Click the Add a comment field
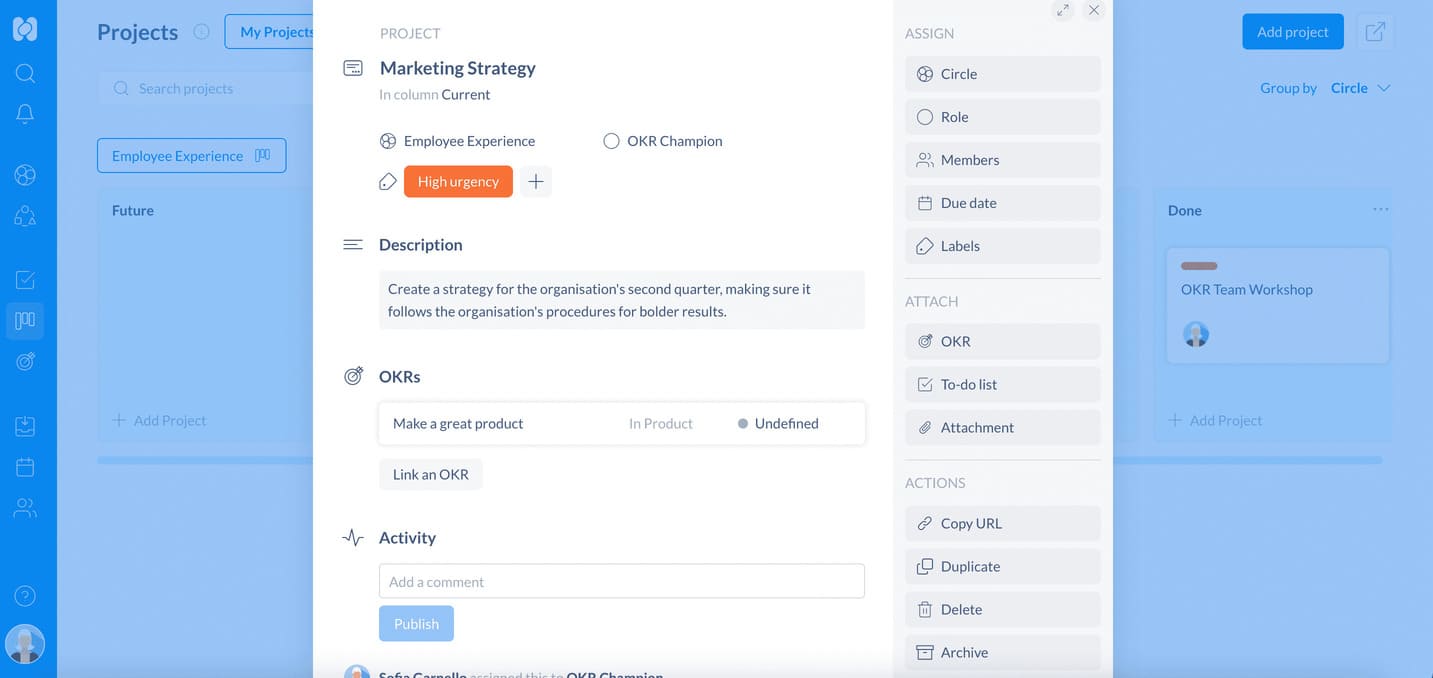 click(621, 582)
